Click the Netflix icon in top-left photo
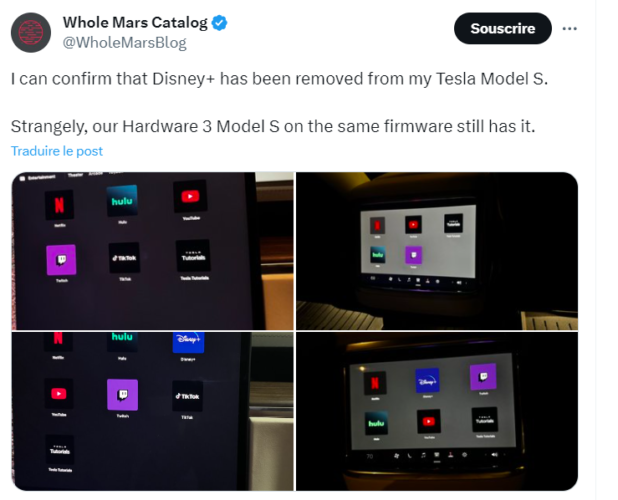This screenshot has width=618, height=500. 59,205
